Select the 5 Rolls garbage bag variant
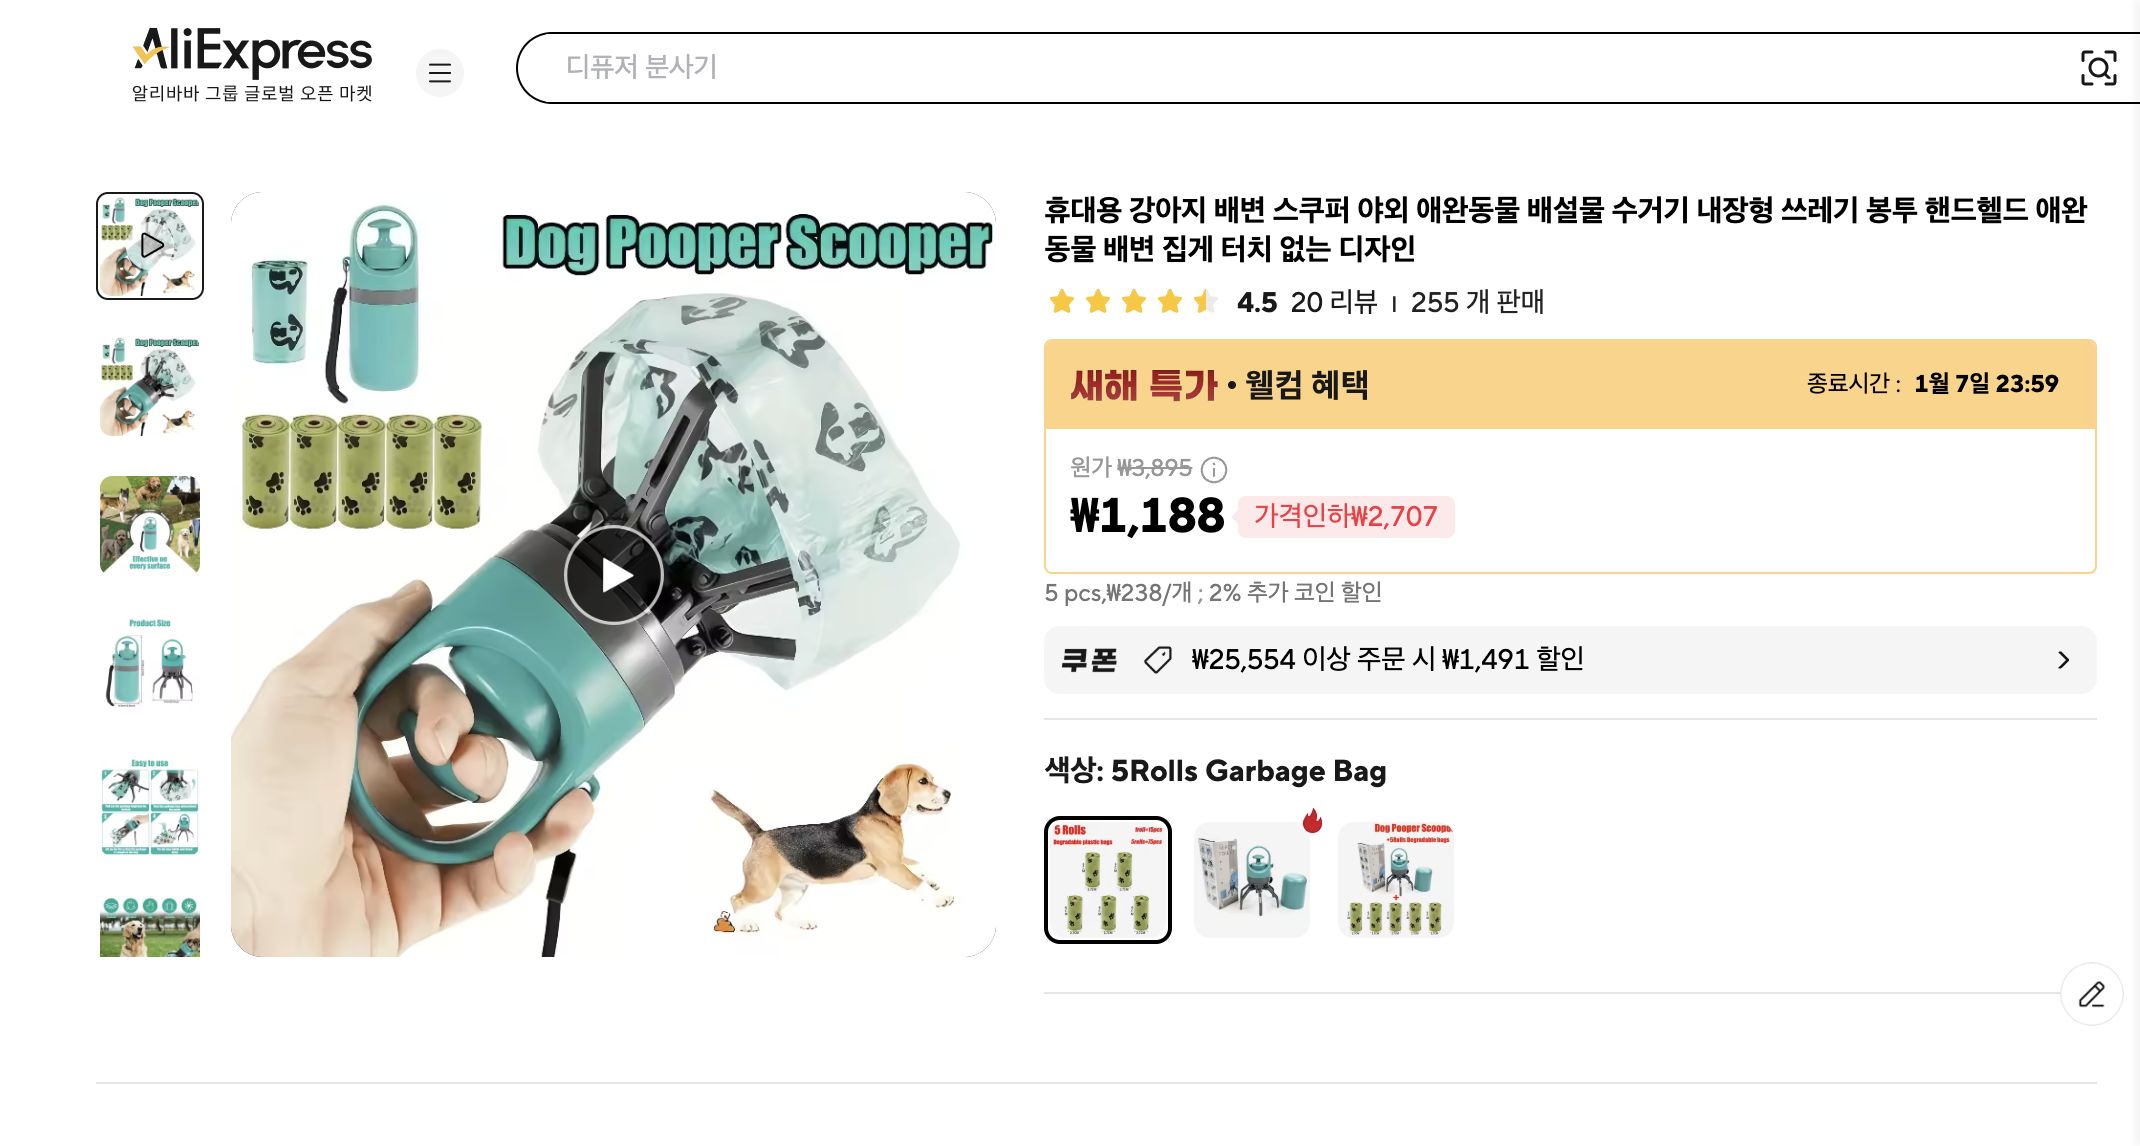The width and height of the screenshot is (2140, 1146). (x=1108, y=880)
